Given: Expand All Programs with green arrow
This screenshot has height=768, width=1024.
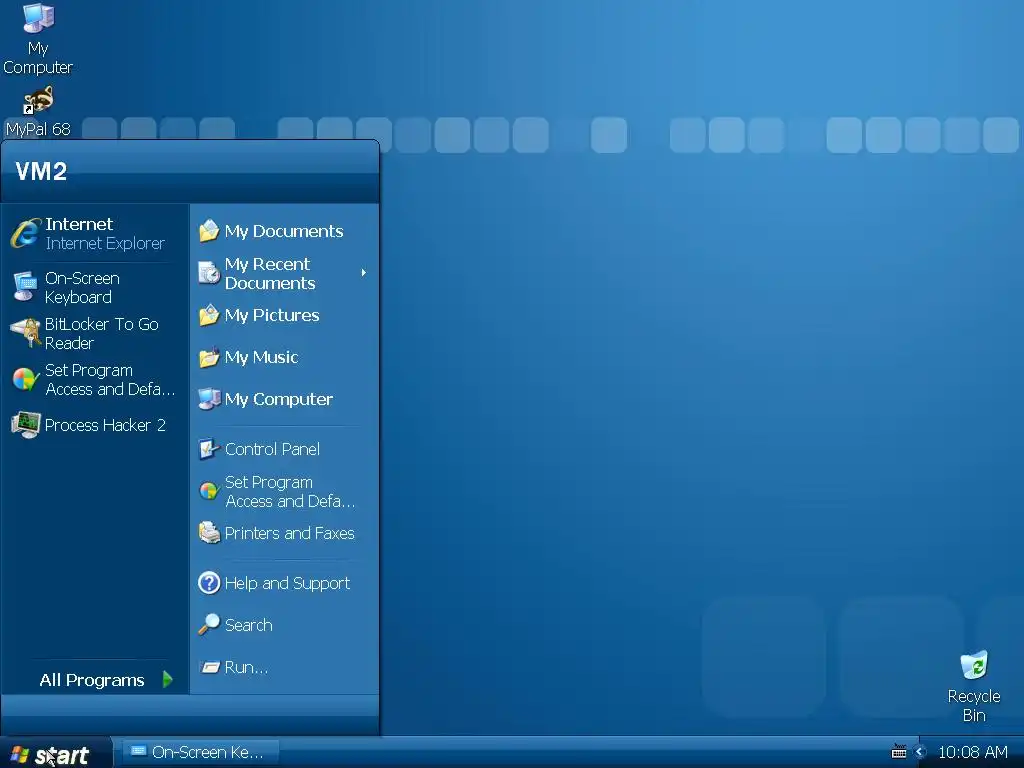Looking at the screenshot, I should [x=168, y=679].
